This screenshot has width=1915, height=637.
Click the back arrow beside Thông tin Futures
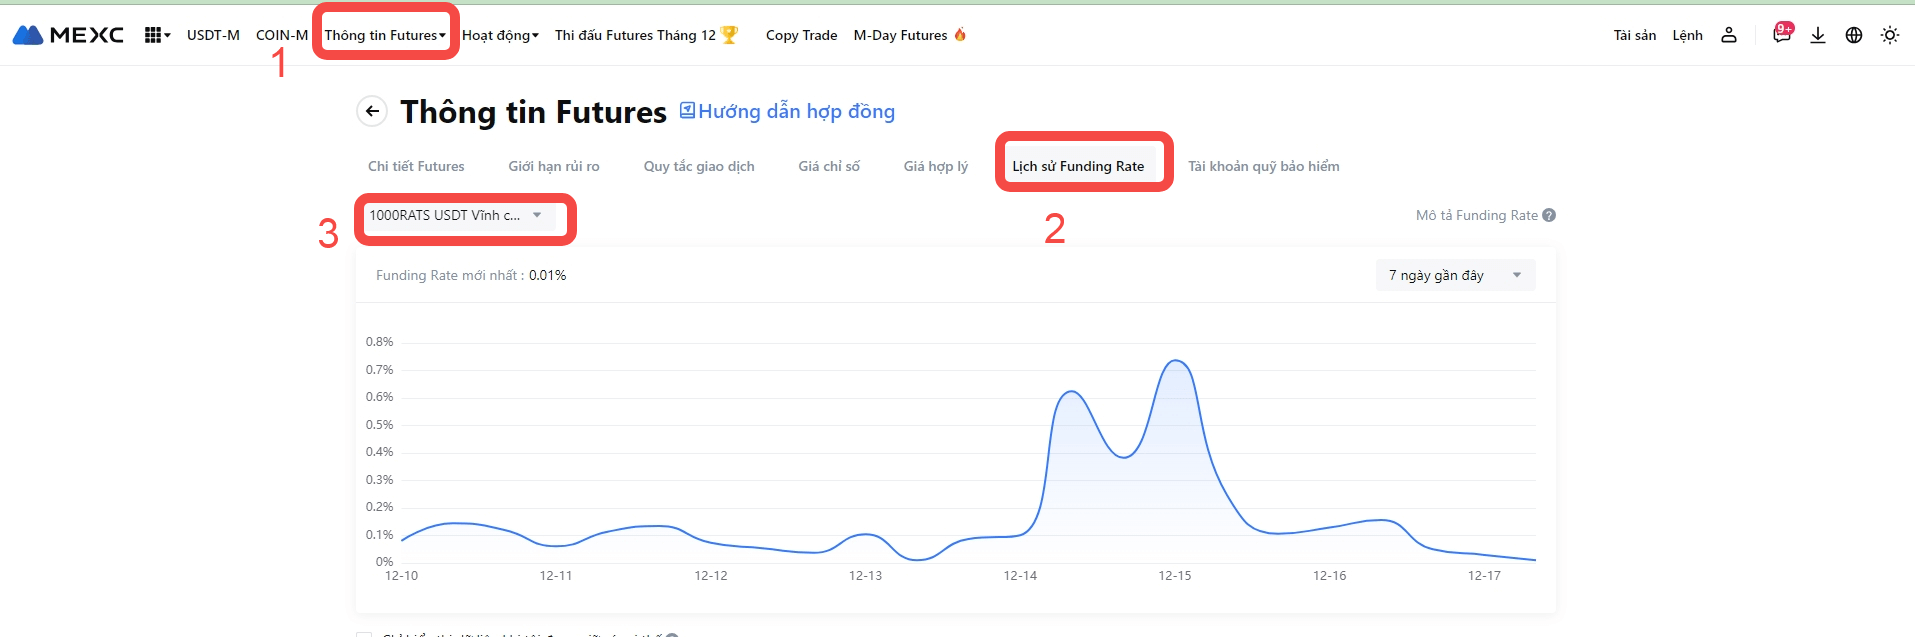372,111
